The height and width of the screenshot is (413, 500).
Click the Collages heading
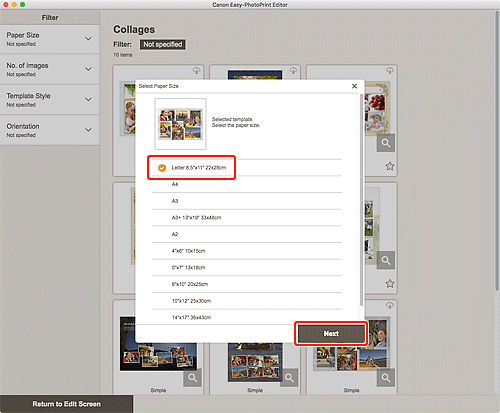tap(134, 29)
